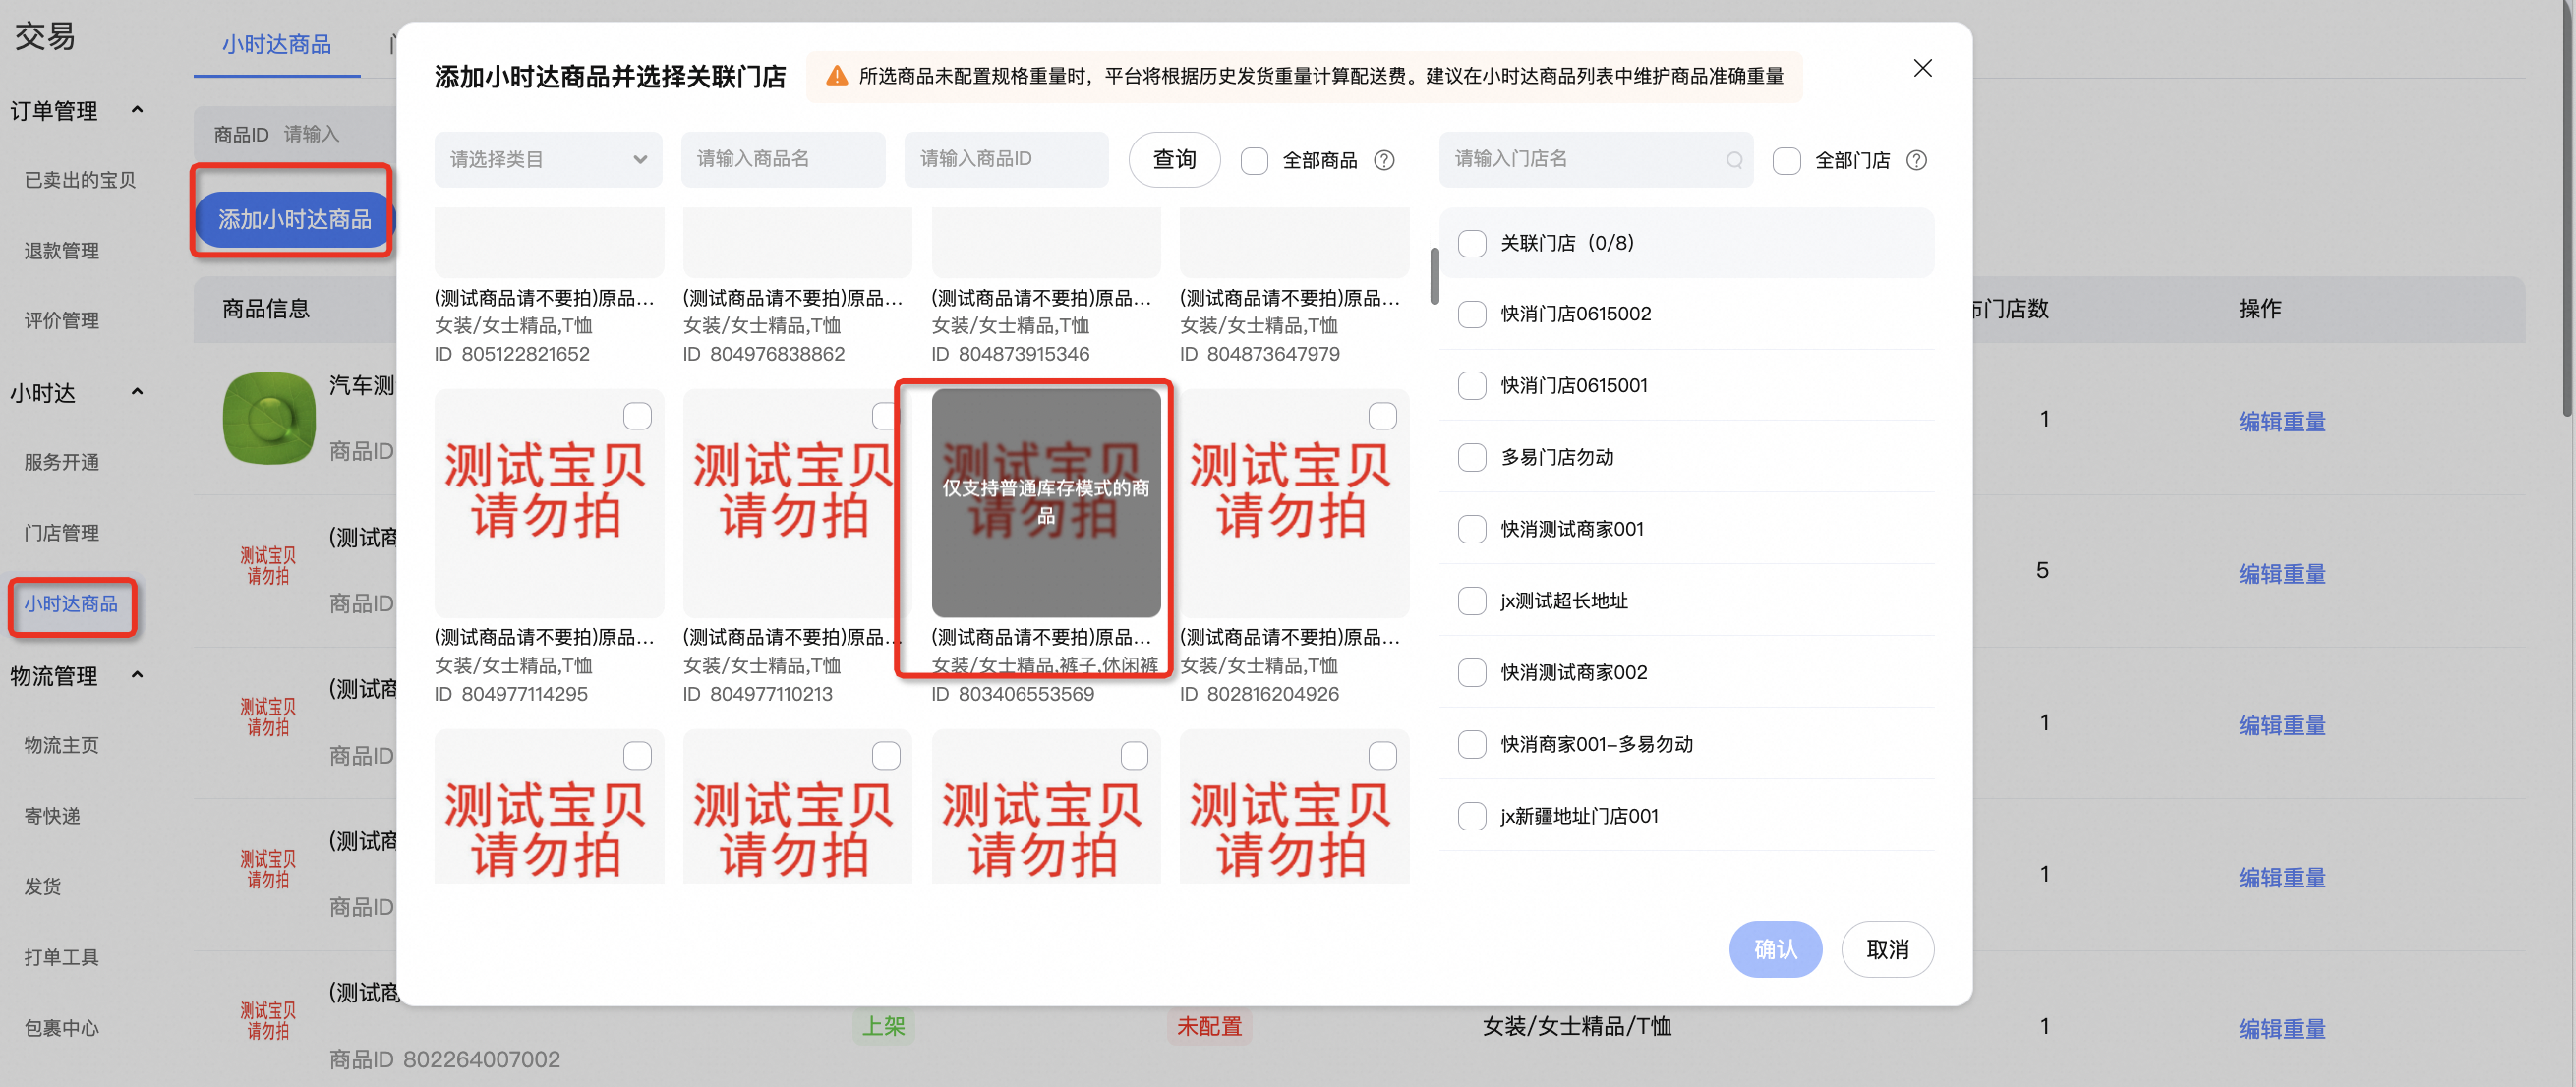This screenshot has height=1087, width=2576.
Task: Open the 请选择类目 category dropdown
Action: click(x=548, y=159)
